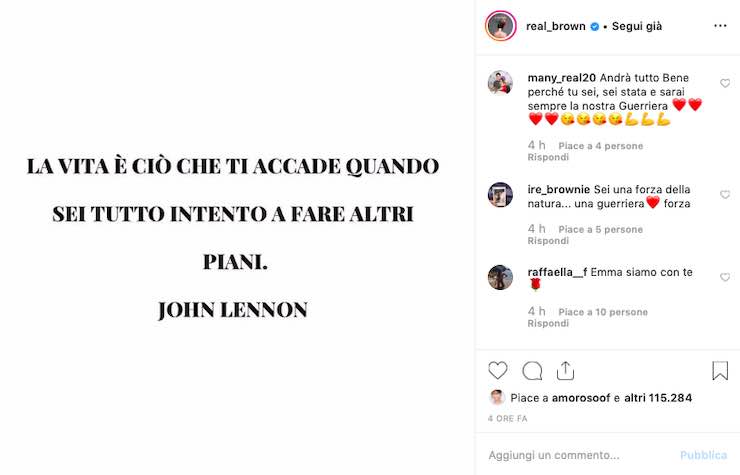Like ire_brownie's comment
This screenshot has width=740, height=475.
725,195
